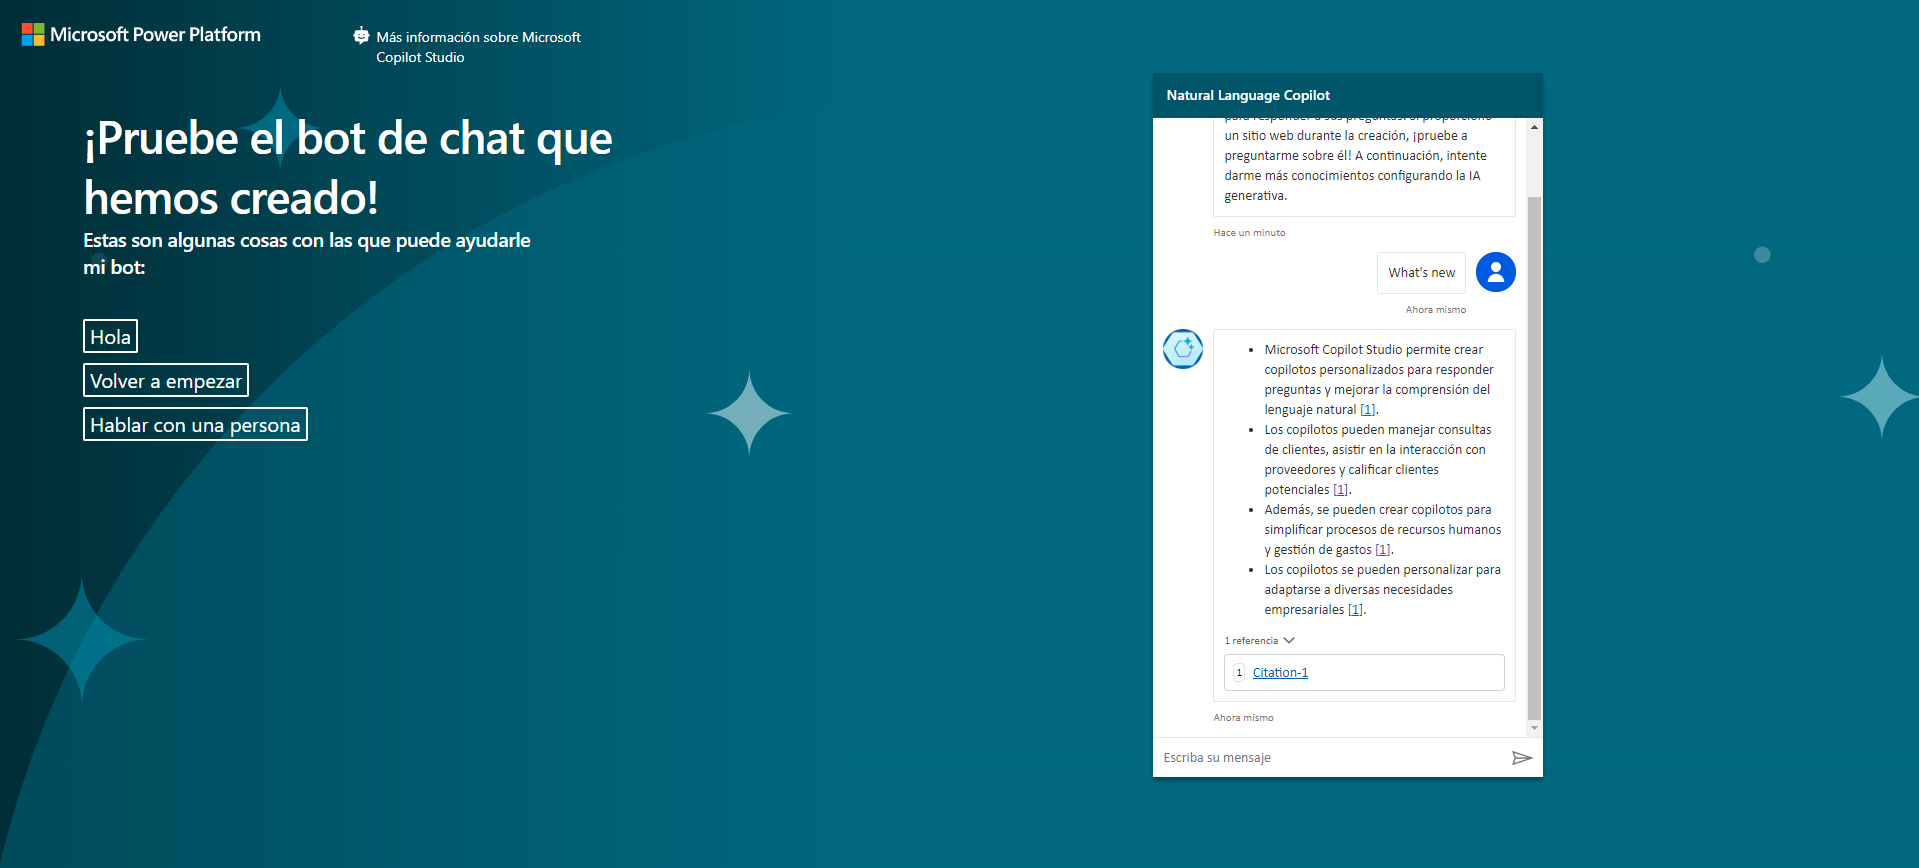Click the chat scrollbar down arrow
Viewport: 1919px width, 868px height.
click(1535, 729)
